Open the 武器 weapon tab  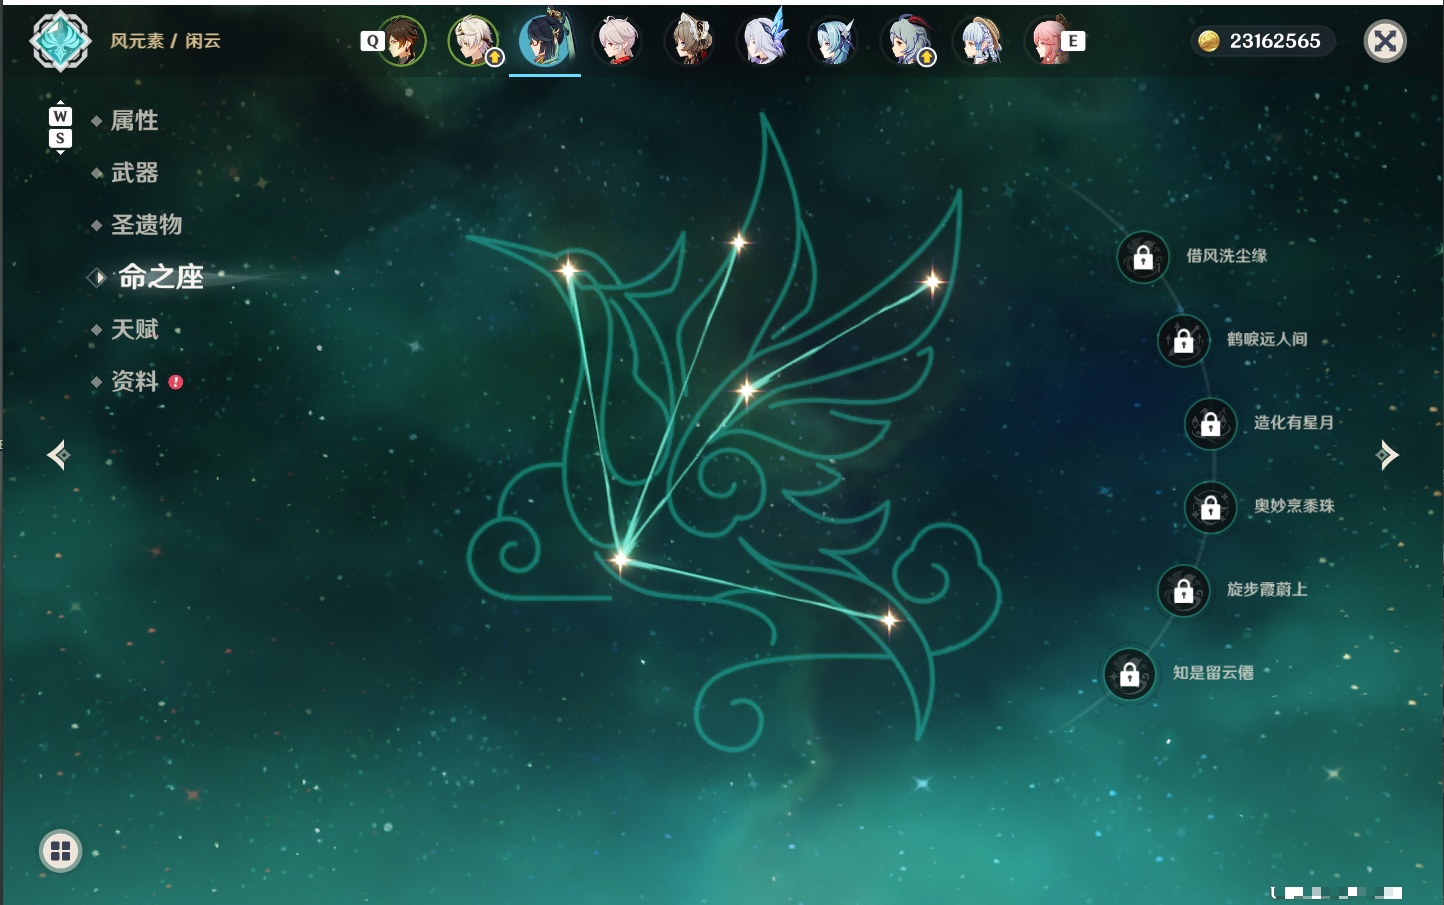(134, 173)
